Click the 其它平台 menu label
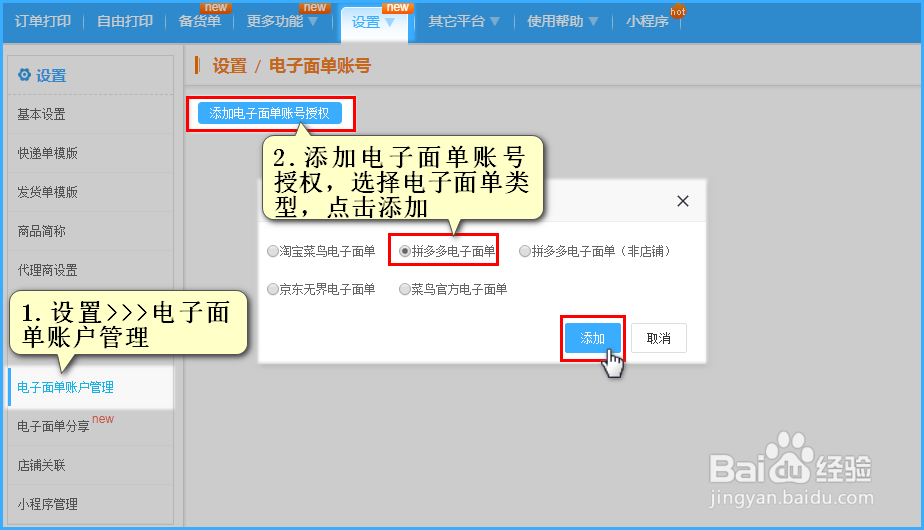Viewport: 924px width, 530px height. pos(456,21)
